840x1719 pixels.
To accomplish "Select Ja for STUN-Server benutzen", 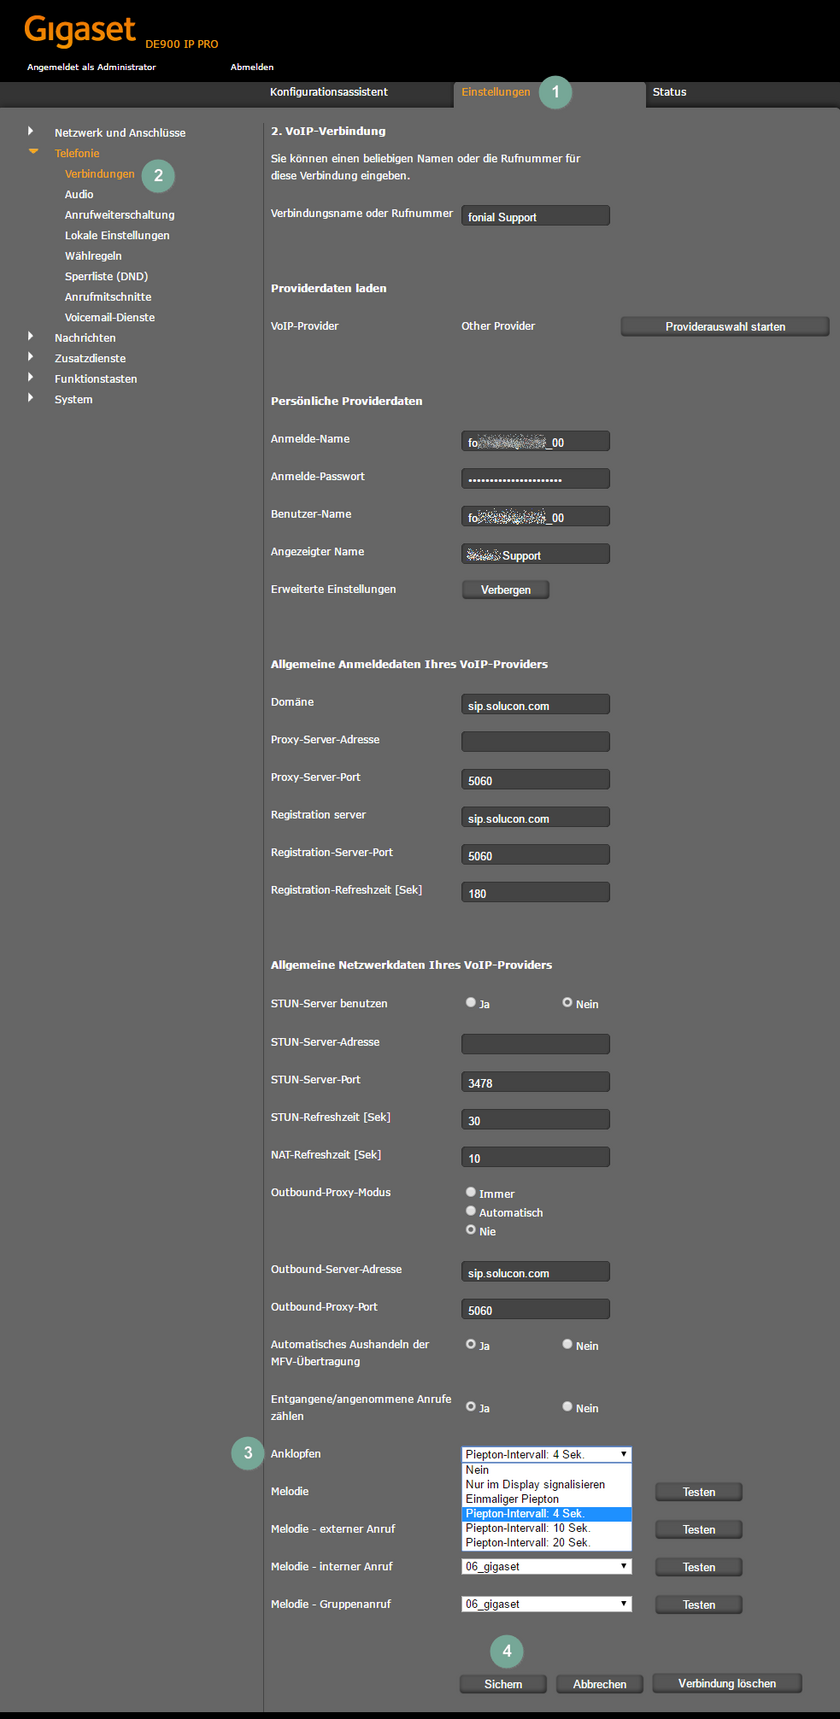I will [471, 1002].
